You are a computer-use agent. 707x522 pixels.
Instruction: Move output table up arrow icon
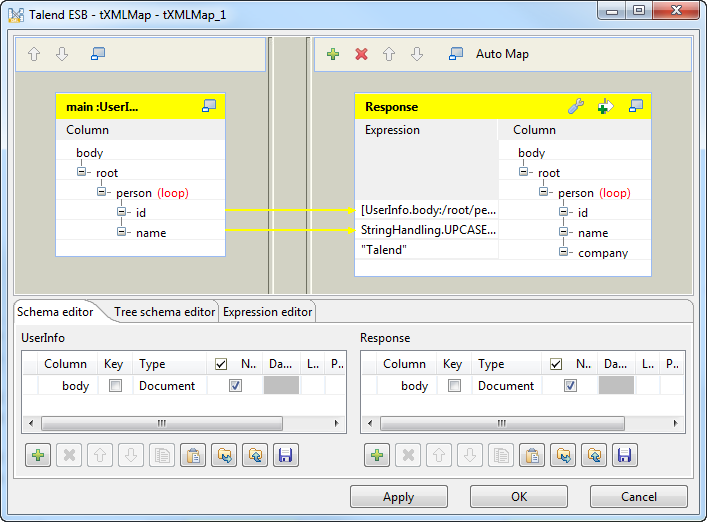[389, 54]
